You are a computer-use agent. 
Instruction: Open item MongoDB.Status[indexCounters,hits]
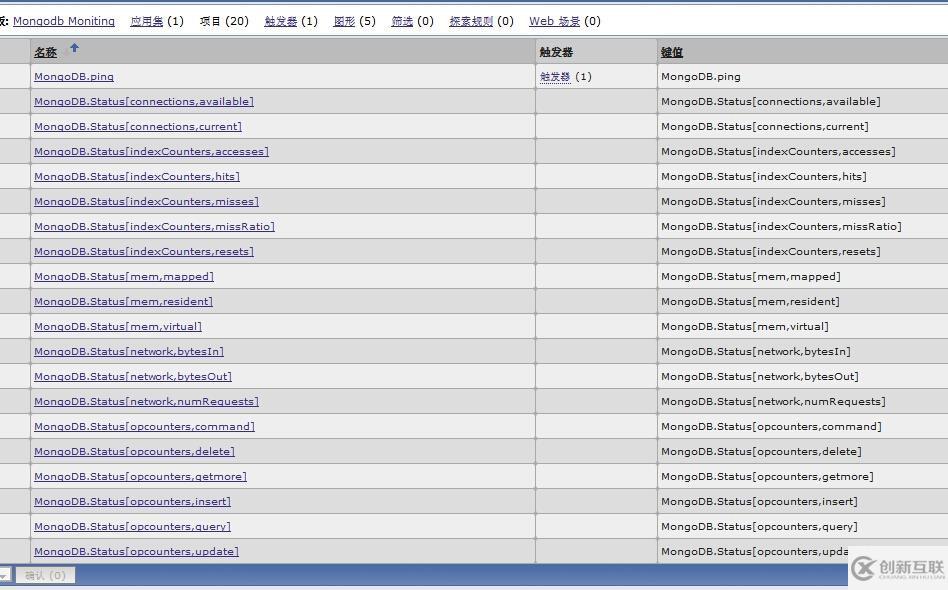(137, 177)
